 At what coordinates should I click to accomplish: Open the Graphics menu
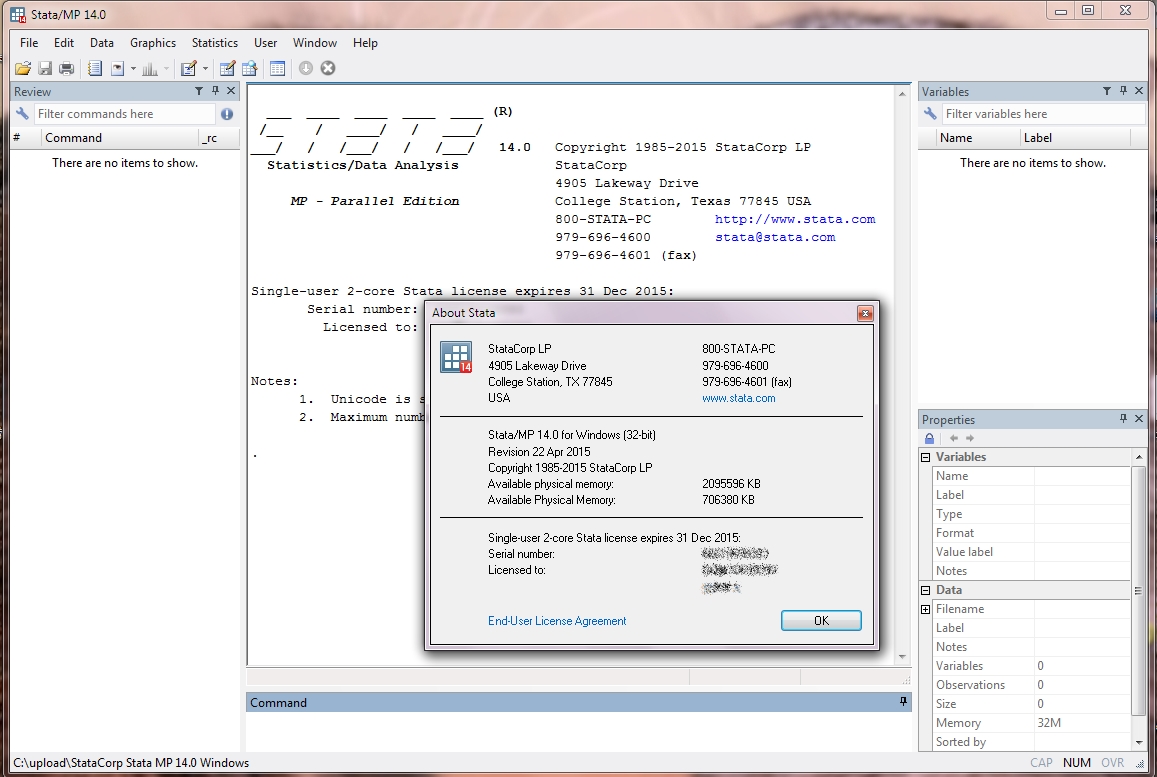(153, 43)
